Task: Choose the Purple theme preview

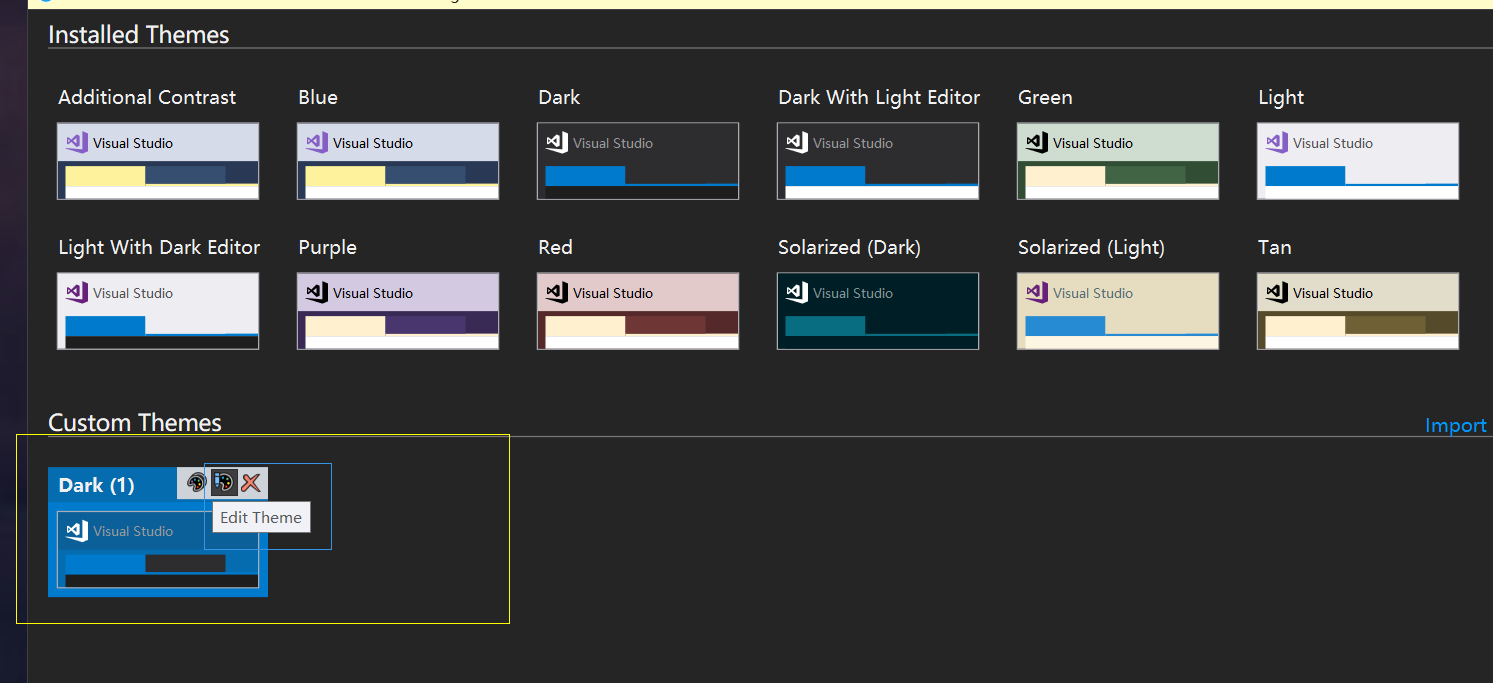Action: (397, 310)
